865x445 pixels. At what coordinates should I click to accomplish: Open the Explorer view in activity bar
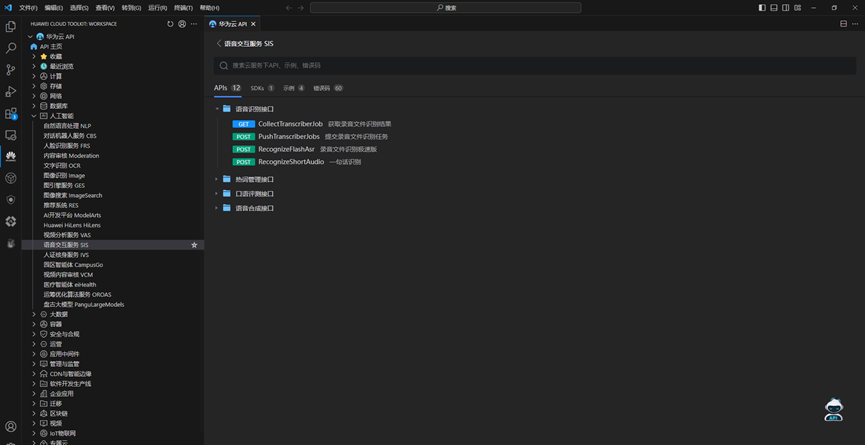10,26
